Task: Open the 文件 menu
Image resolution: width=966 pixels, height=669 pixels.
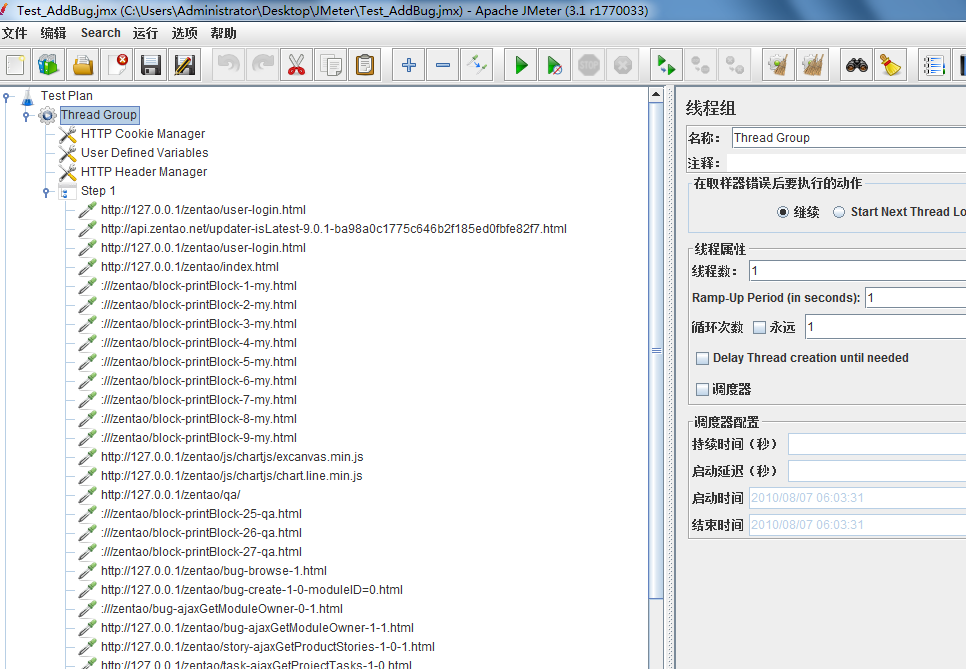Action: pos(15,33)
